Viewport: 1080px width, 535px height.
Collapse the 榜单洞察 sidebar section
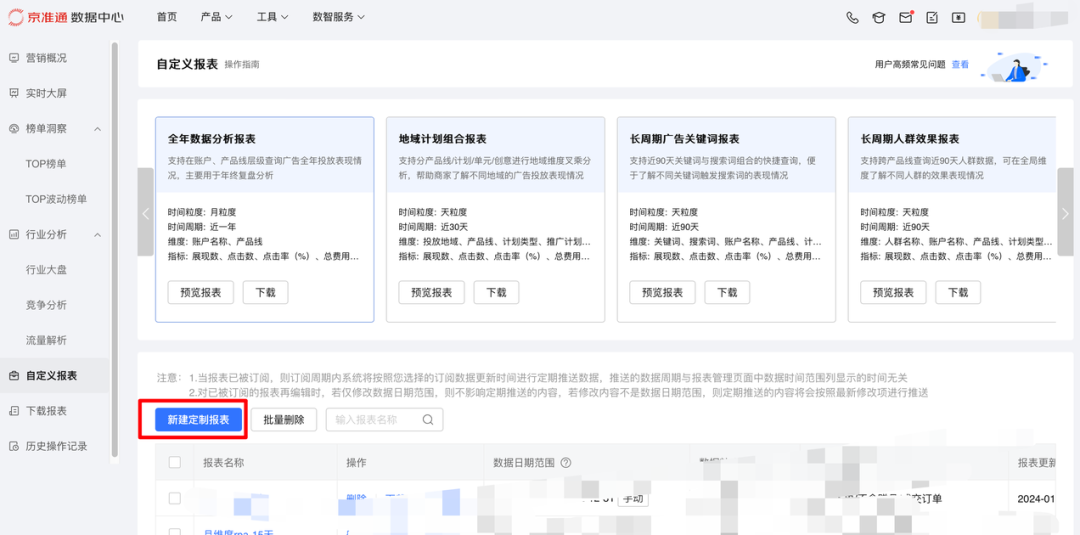[97, 129]
